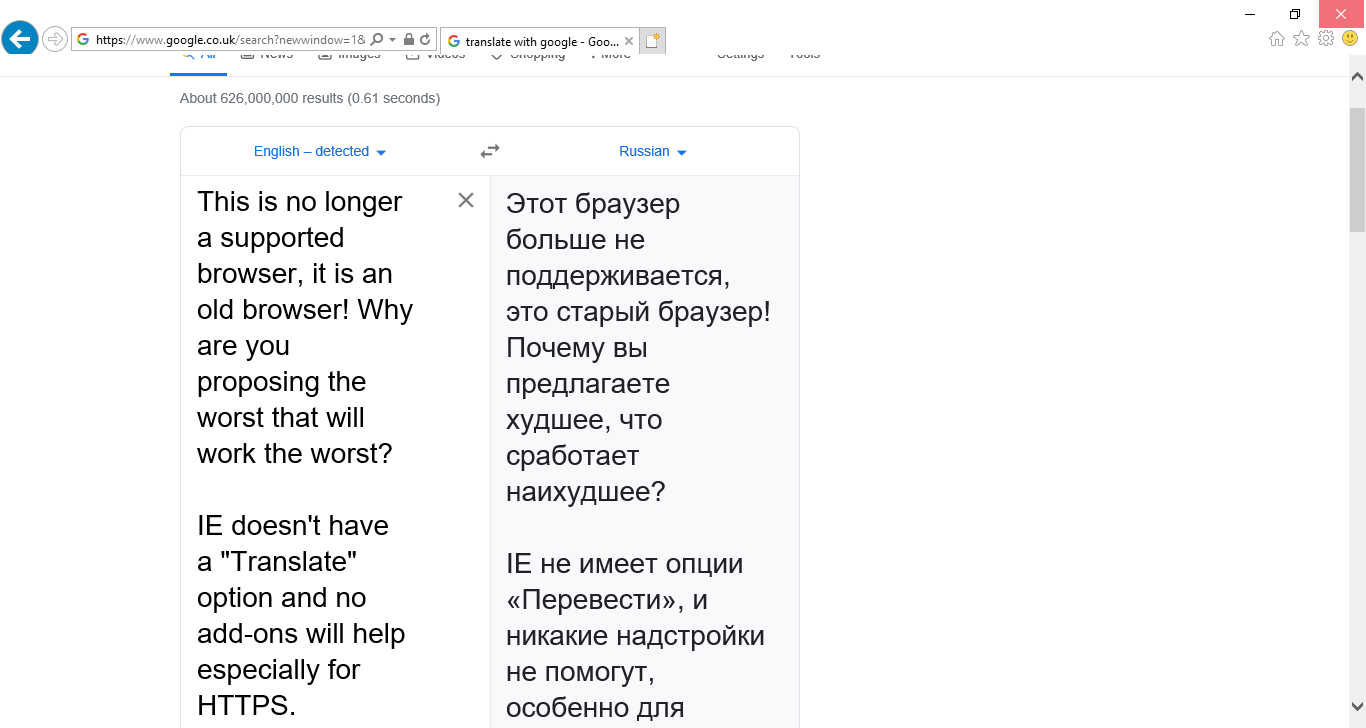Image resolution: width=1366 pixels, height=728 pixels.
Task: Swap the translation languages
Action: (x=489, y=151)
